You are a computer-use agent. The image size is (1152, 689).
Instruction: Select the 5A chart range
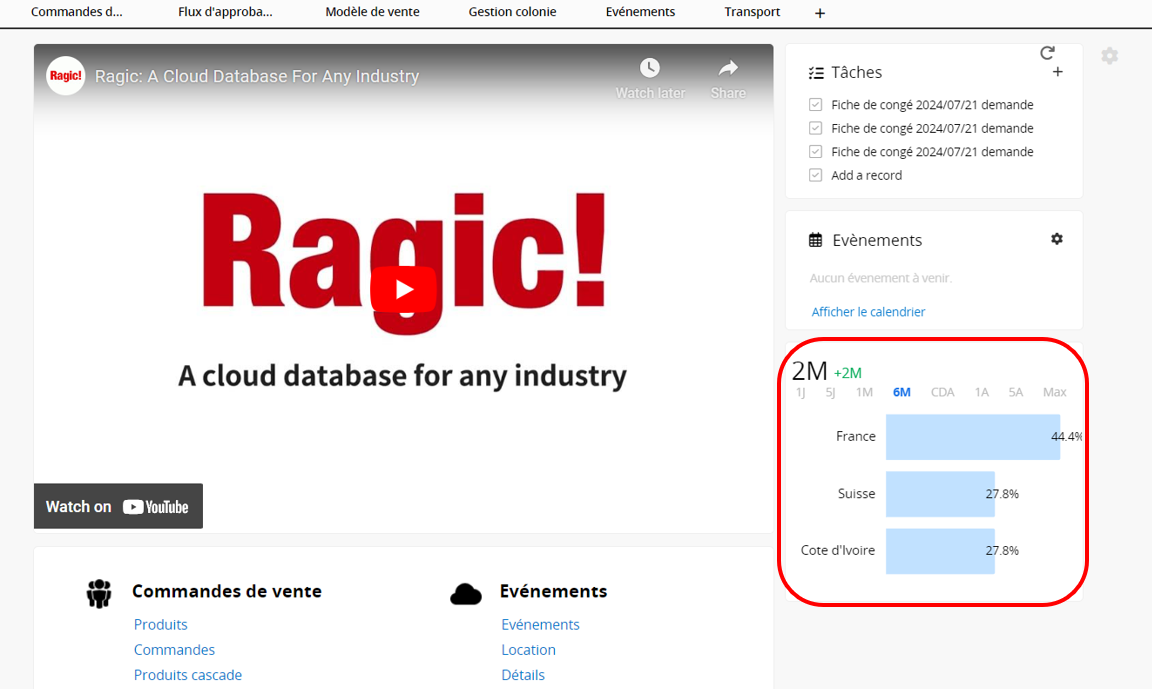click(x=1015, y=392)
